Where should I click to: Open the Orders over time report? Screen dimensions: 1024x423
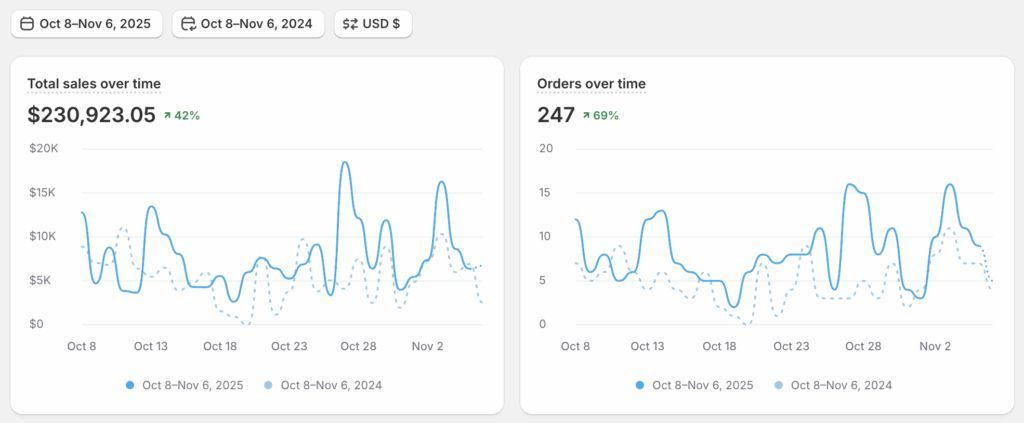click(591, 84)
